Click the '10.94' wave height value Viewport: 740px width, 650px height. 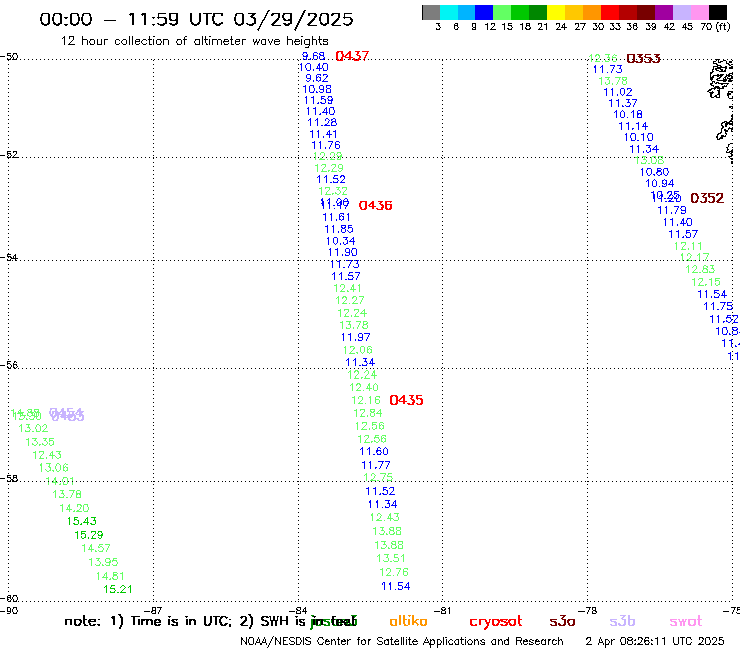660,184
